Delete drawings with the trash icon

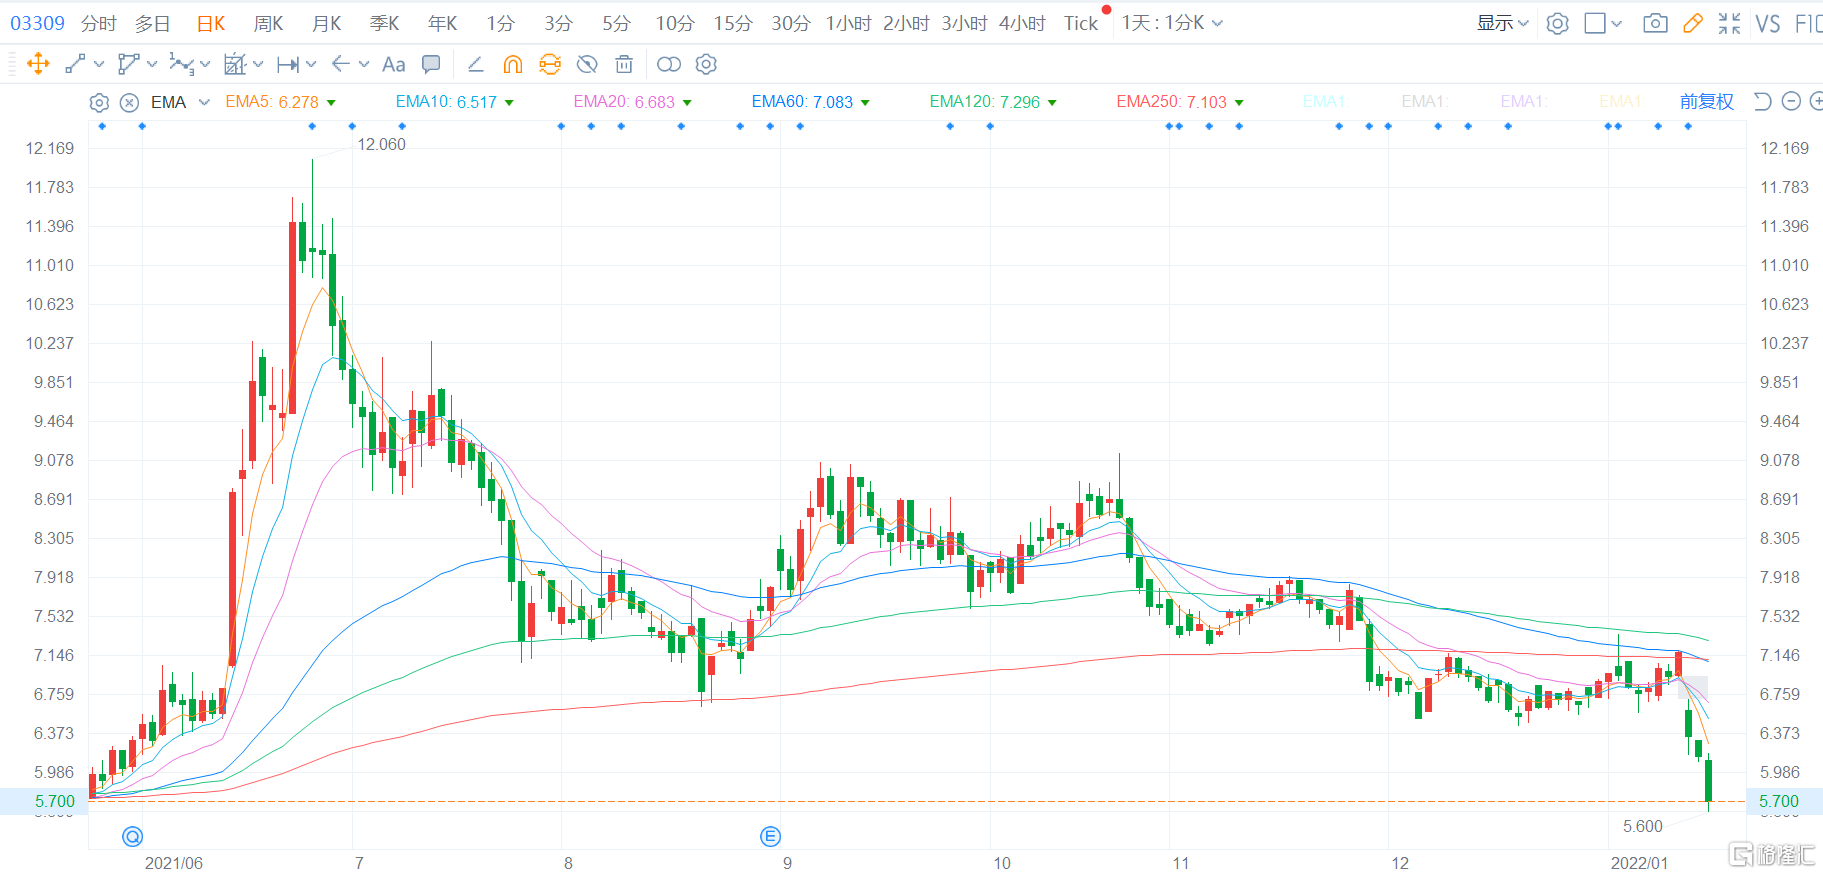(624, 64)
